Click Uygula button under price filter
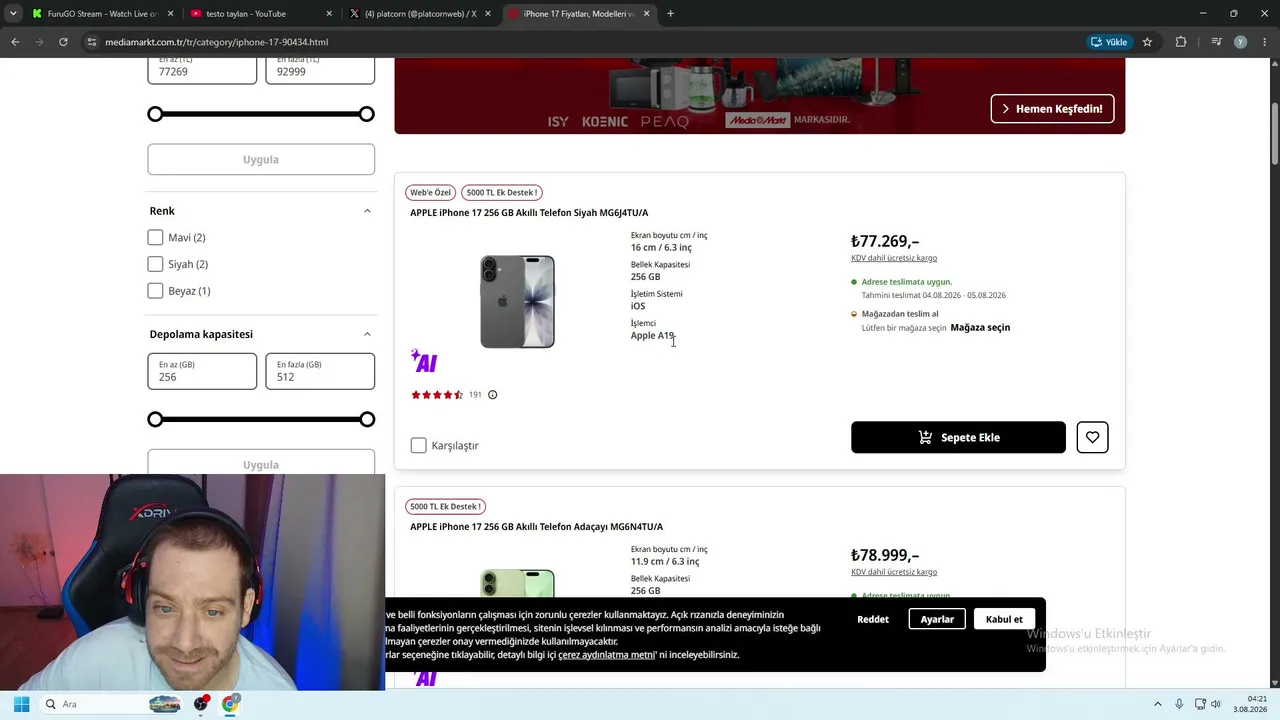Image resolution: width=1280 pixels, height=720 pixels. pos(261,159)
